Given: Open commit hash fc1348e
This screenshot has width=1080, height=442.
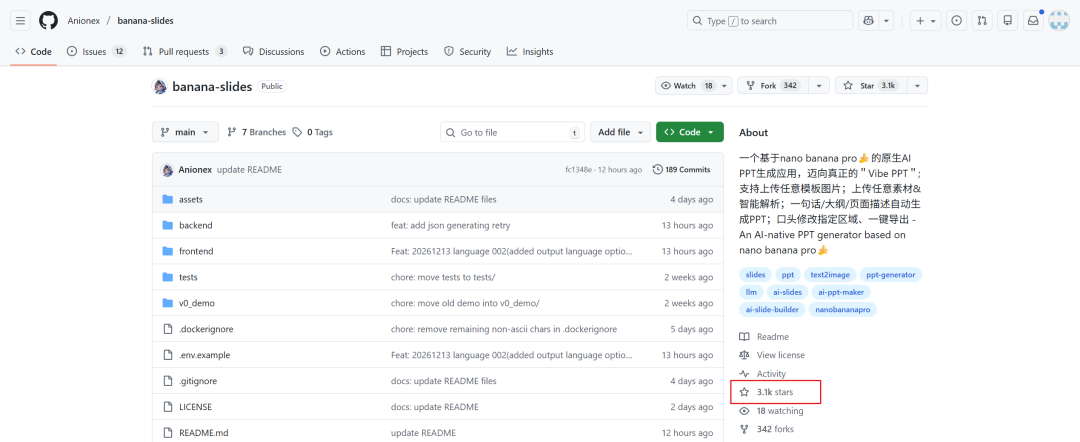Looking at the screenshot, I should pyautogui.click(x=578, y=169).
